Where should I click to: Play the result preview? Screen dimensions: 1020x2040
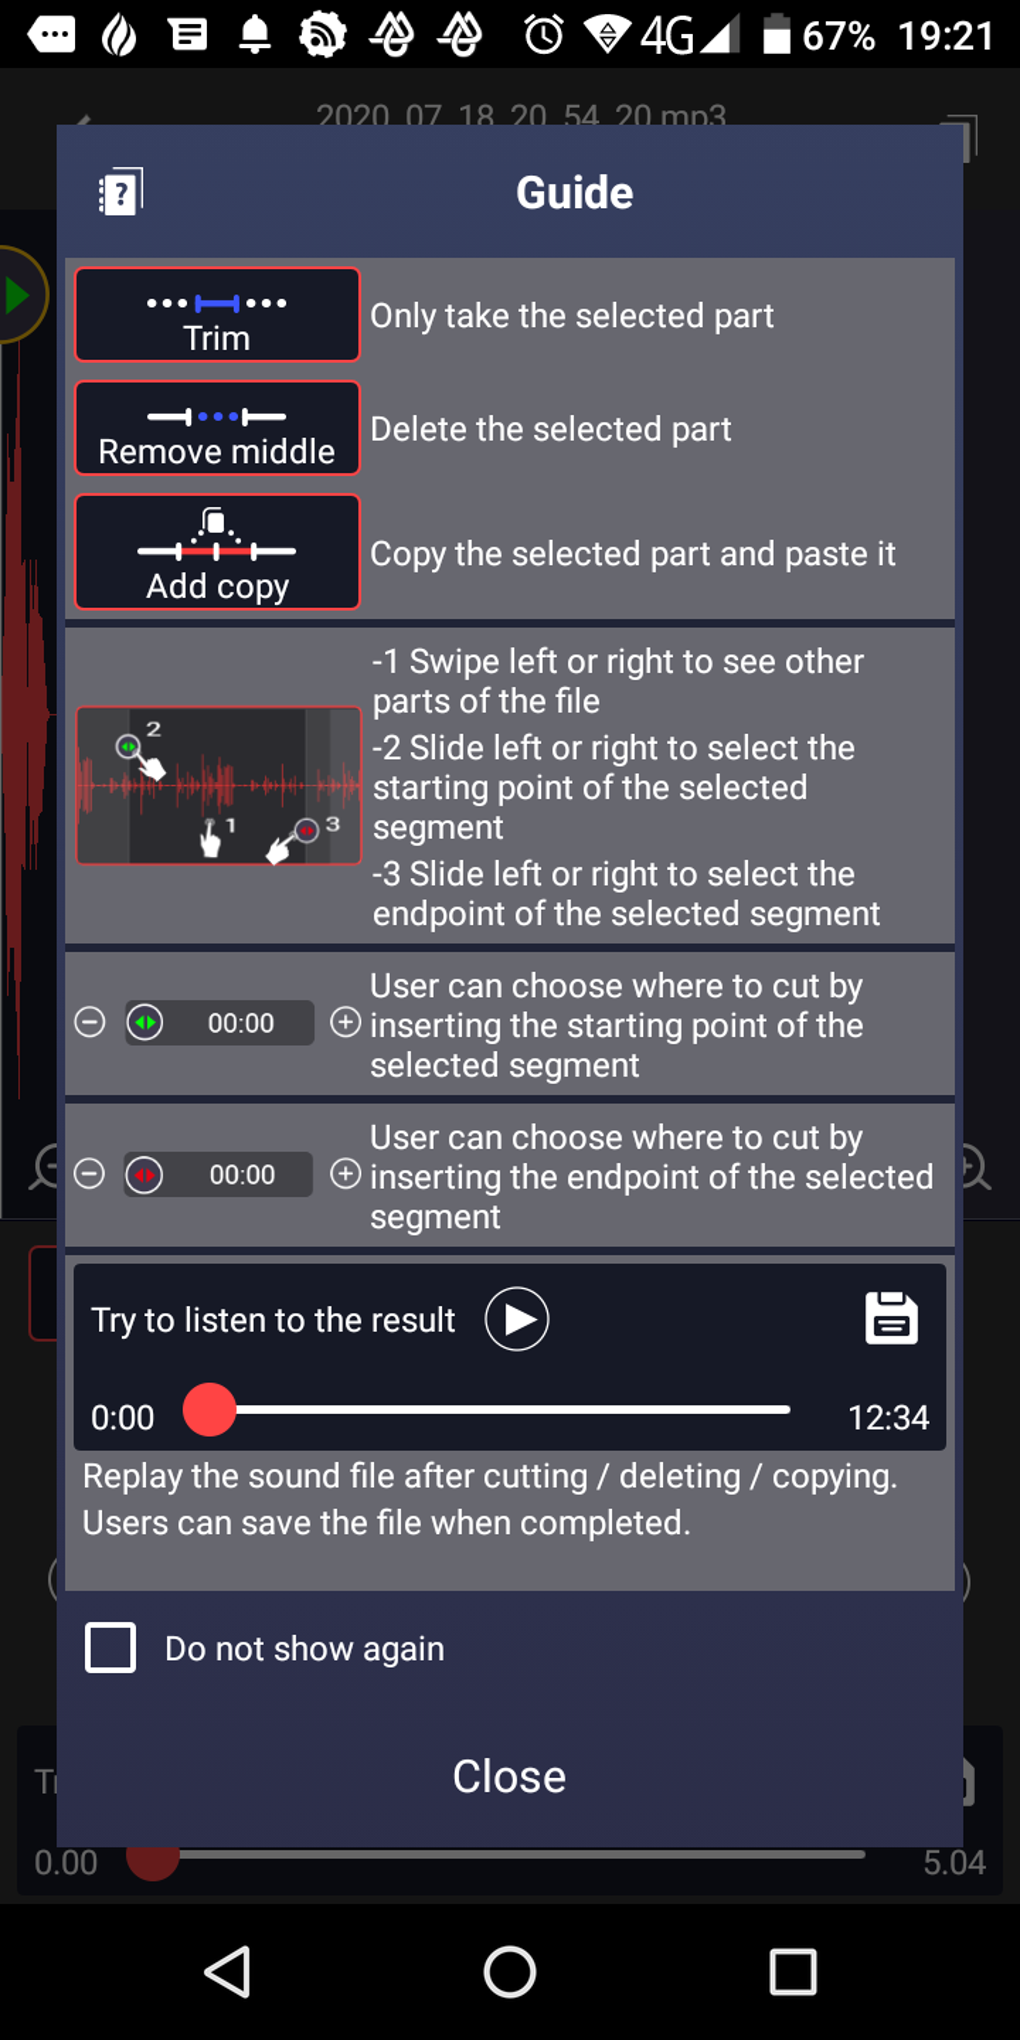click(x=517, y=1319)
